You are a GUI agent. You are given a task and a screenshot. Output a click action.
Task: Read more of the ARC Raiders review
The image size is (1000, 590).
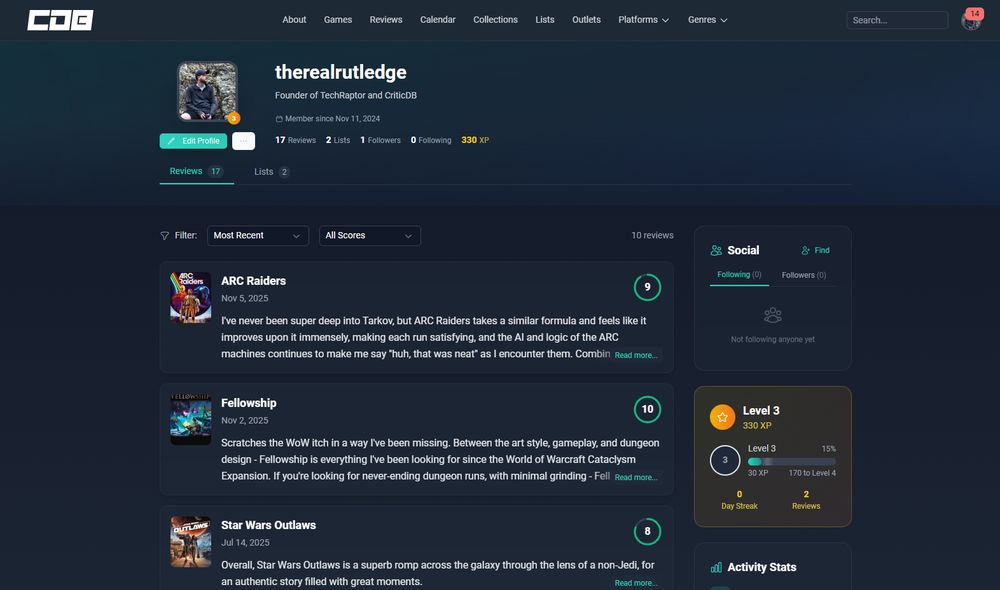pyautogui.click(x=636, y=355)
